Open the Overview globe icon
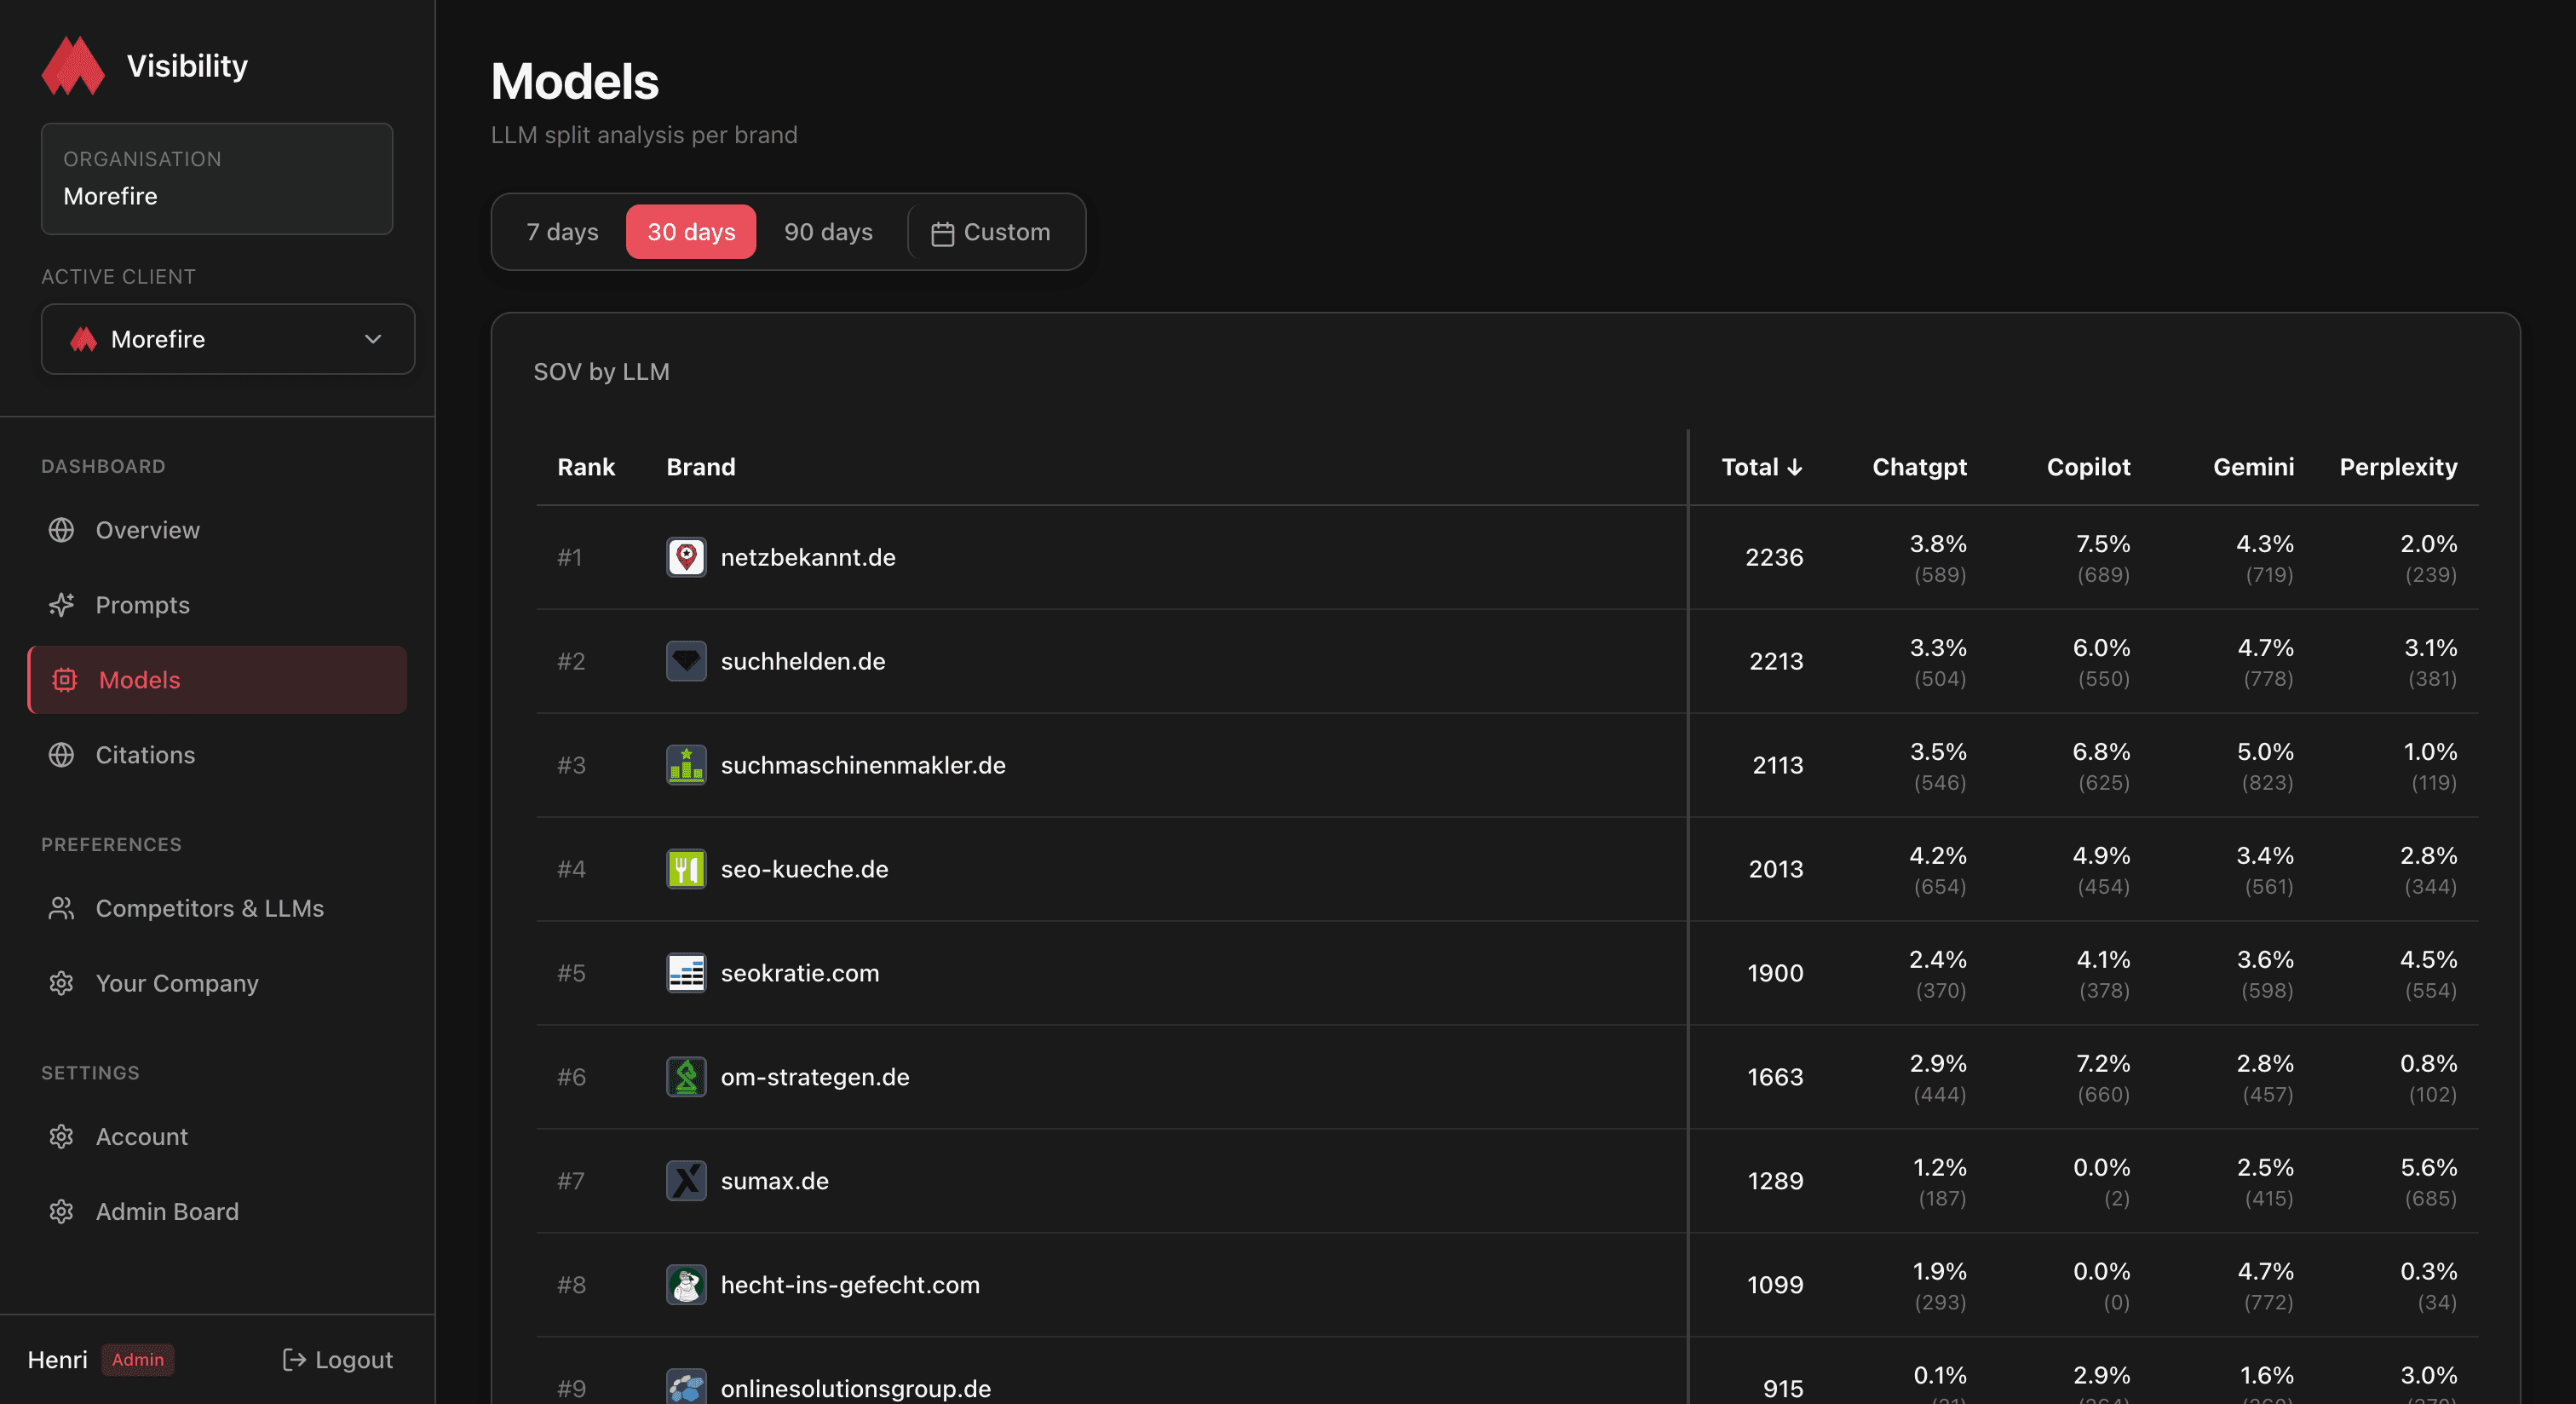This screenshot has height=1404, width=2576. point(61,530)
